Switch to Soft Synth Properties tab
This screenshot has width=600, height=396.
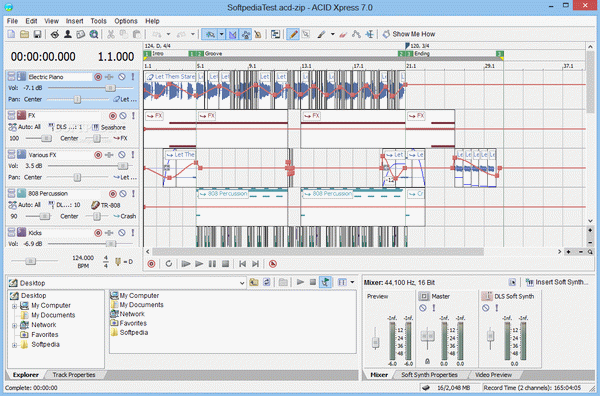[x=429, y=375]
